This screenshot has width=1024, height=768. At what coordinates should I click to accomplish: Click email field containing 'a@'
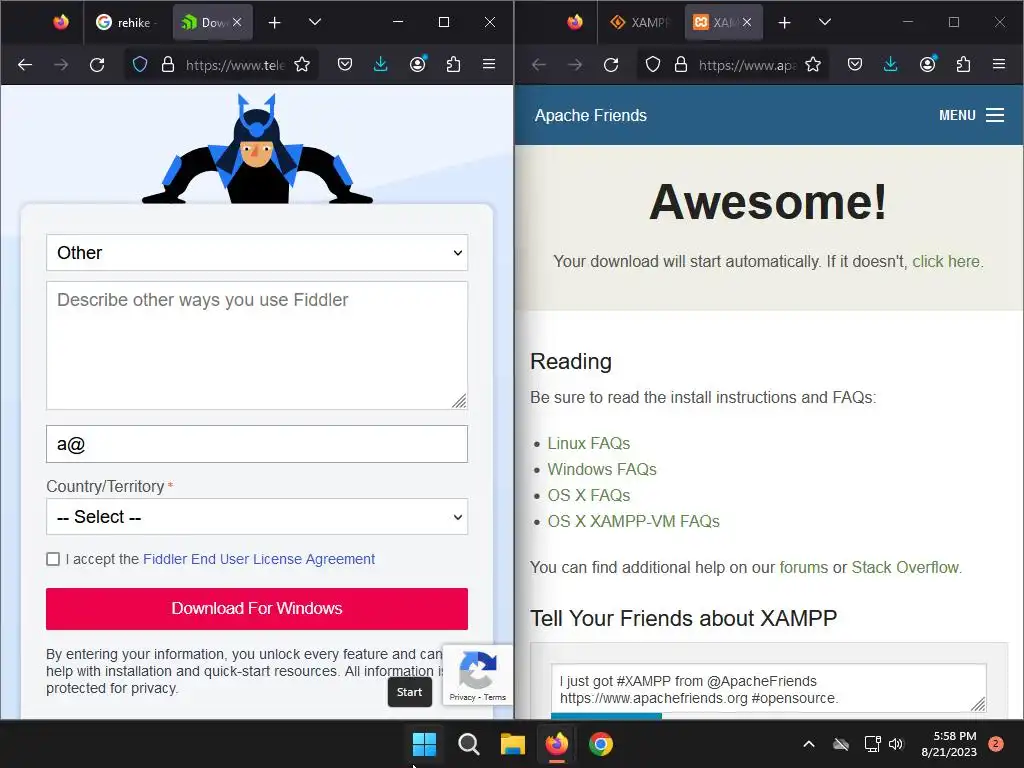(x=257, y=444)
